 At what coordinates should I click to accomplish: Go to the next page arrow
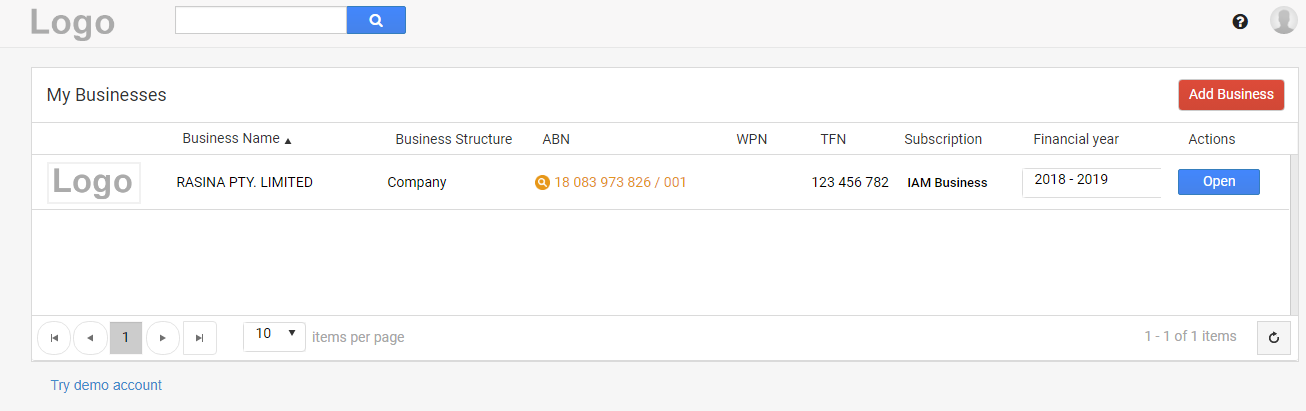pos(163,338)
